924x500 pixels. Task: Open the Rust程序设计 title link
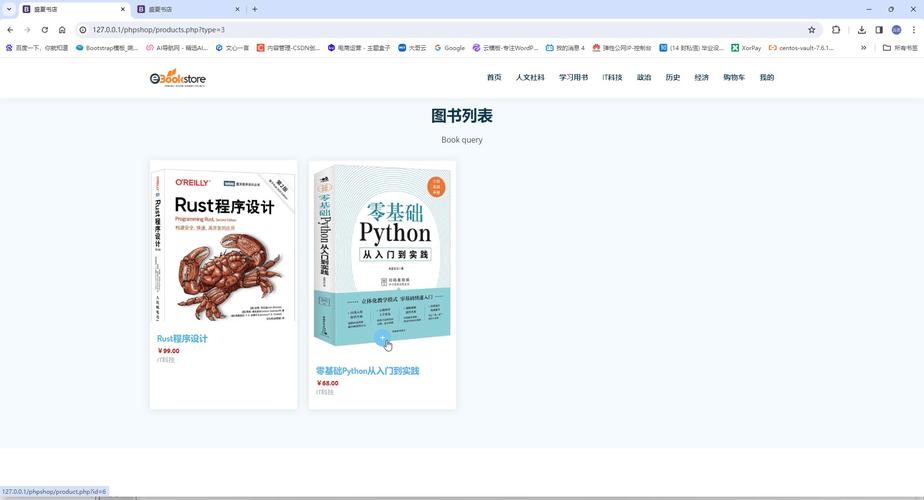(182, 338)
